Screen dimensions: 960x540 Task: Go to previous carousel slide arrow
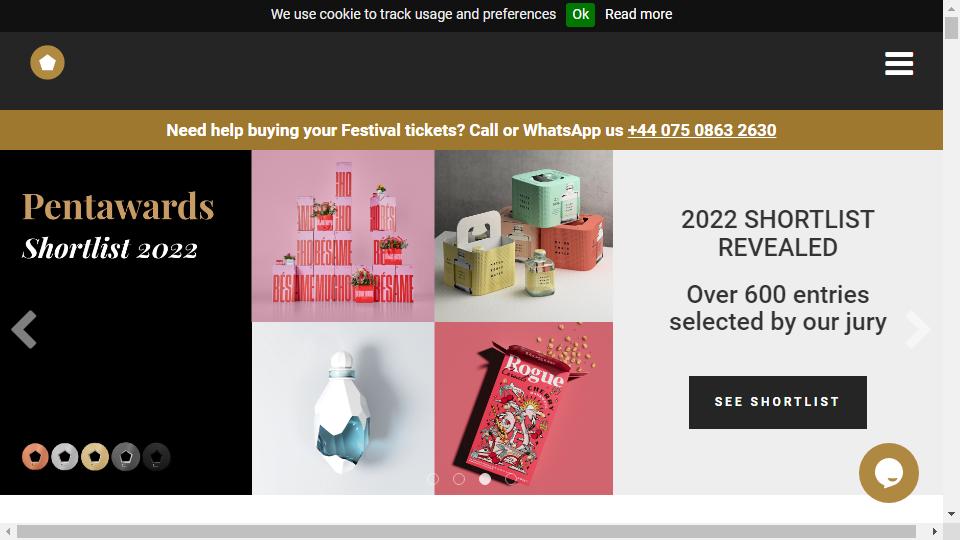tap(24, 329)
